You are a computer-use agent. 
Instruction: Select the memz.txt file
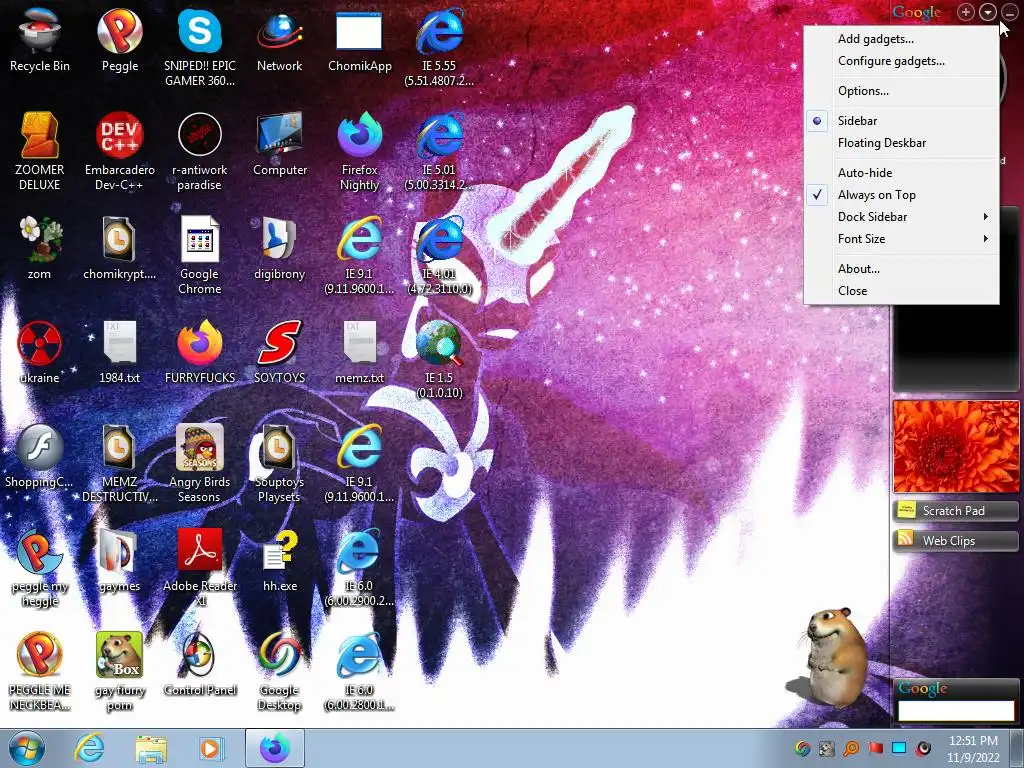pos(359,351)
